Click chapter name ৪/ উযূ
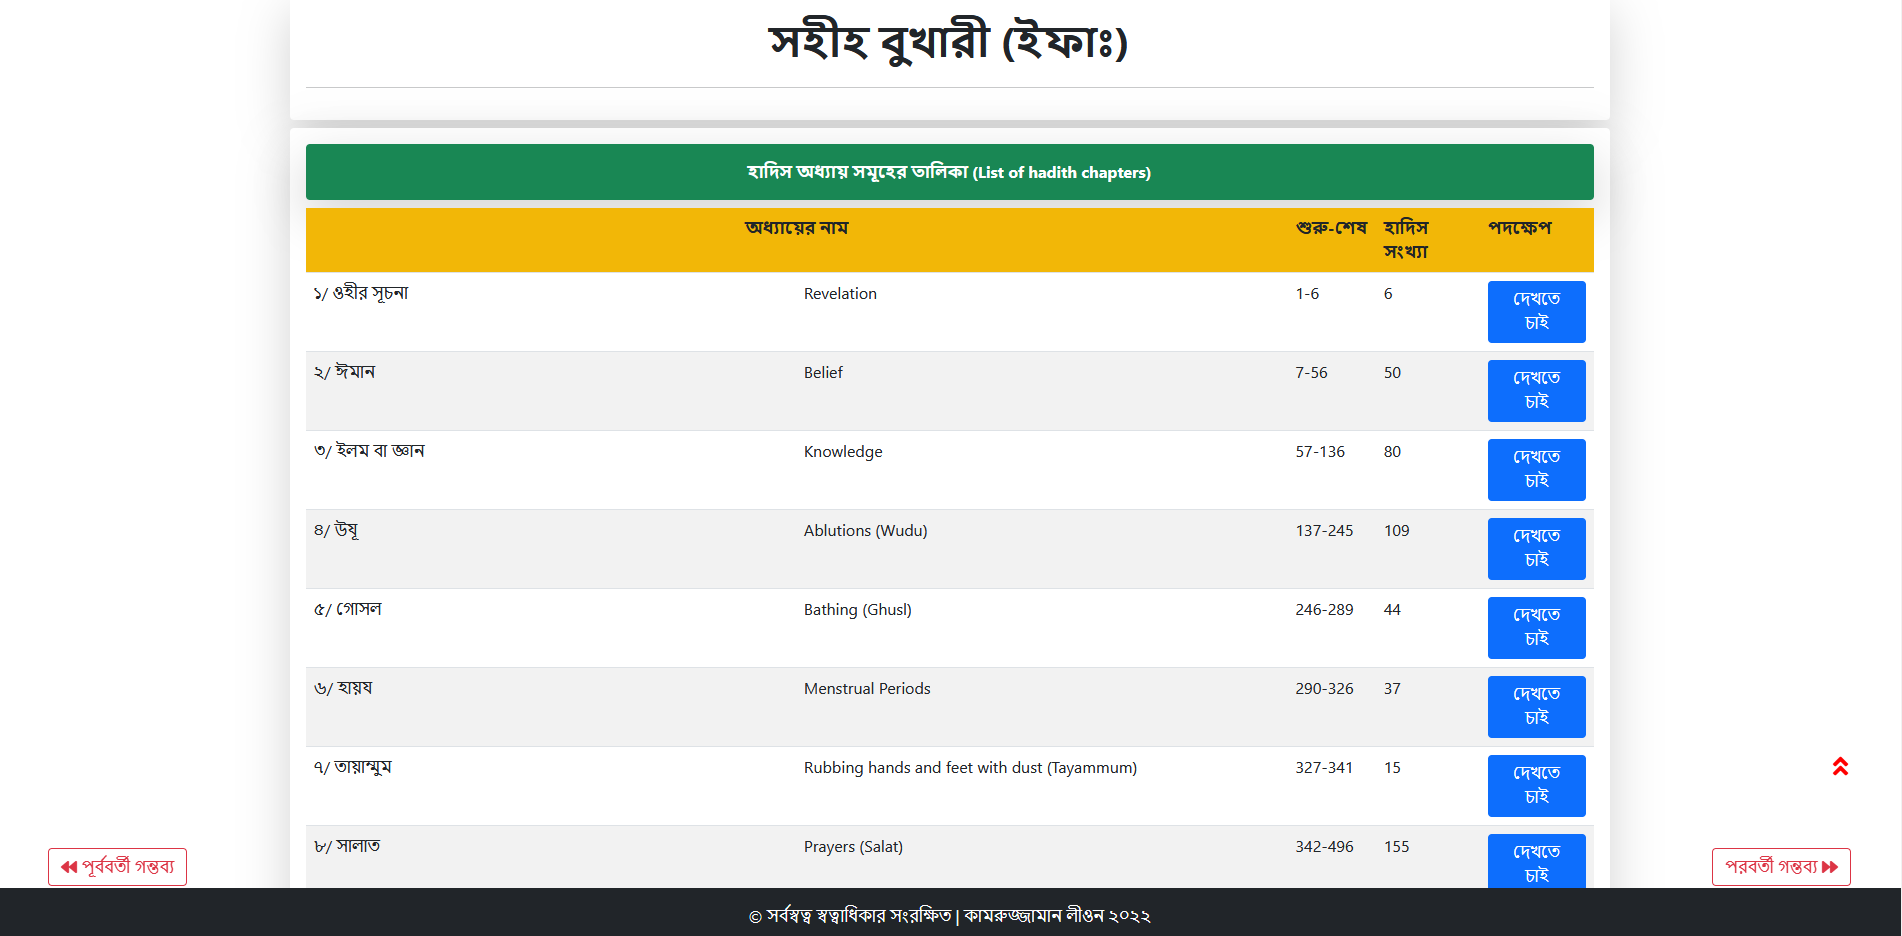Viewport: 1902px width, 936px height. (x=336, y=530)
